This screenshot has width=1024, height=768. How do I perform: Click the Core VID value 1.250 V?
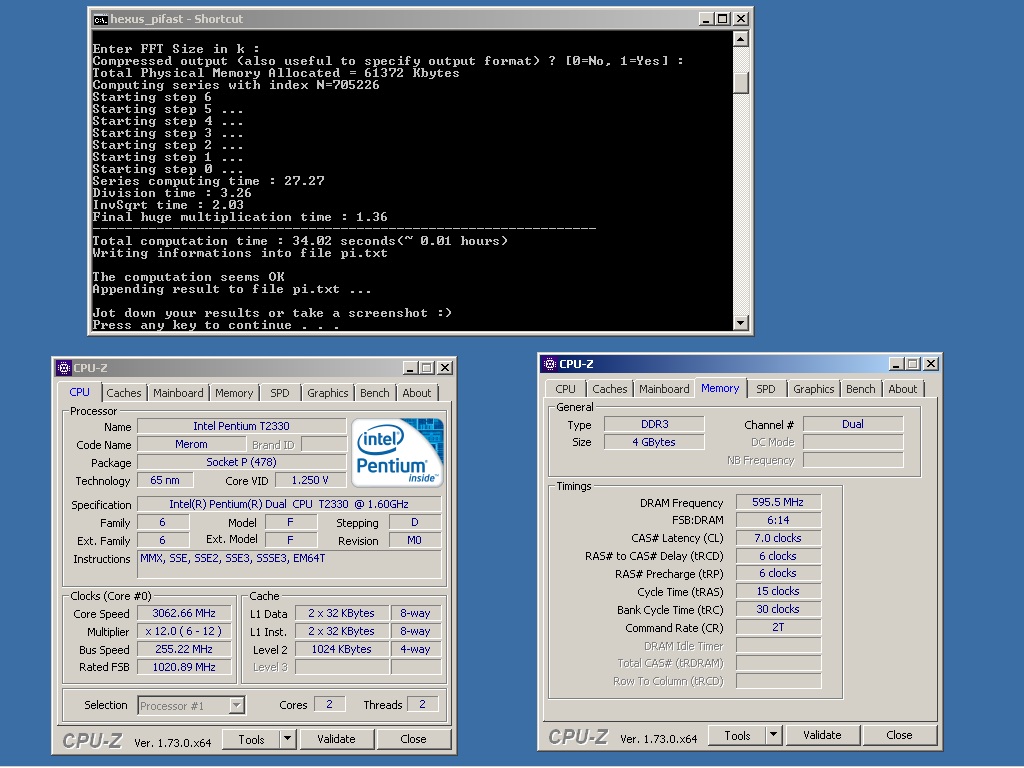pos(310,480)
